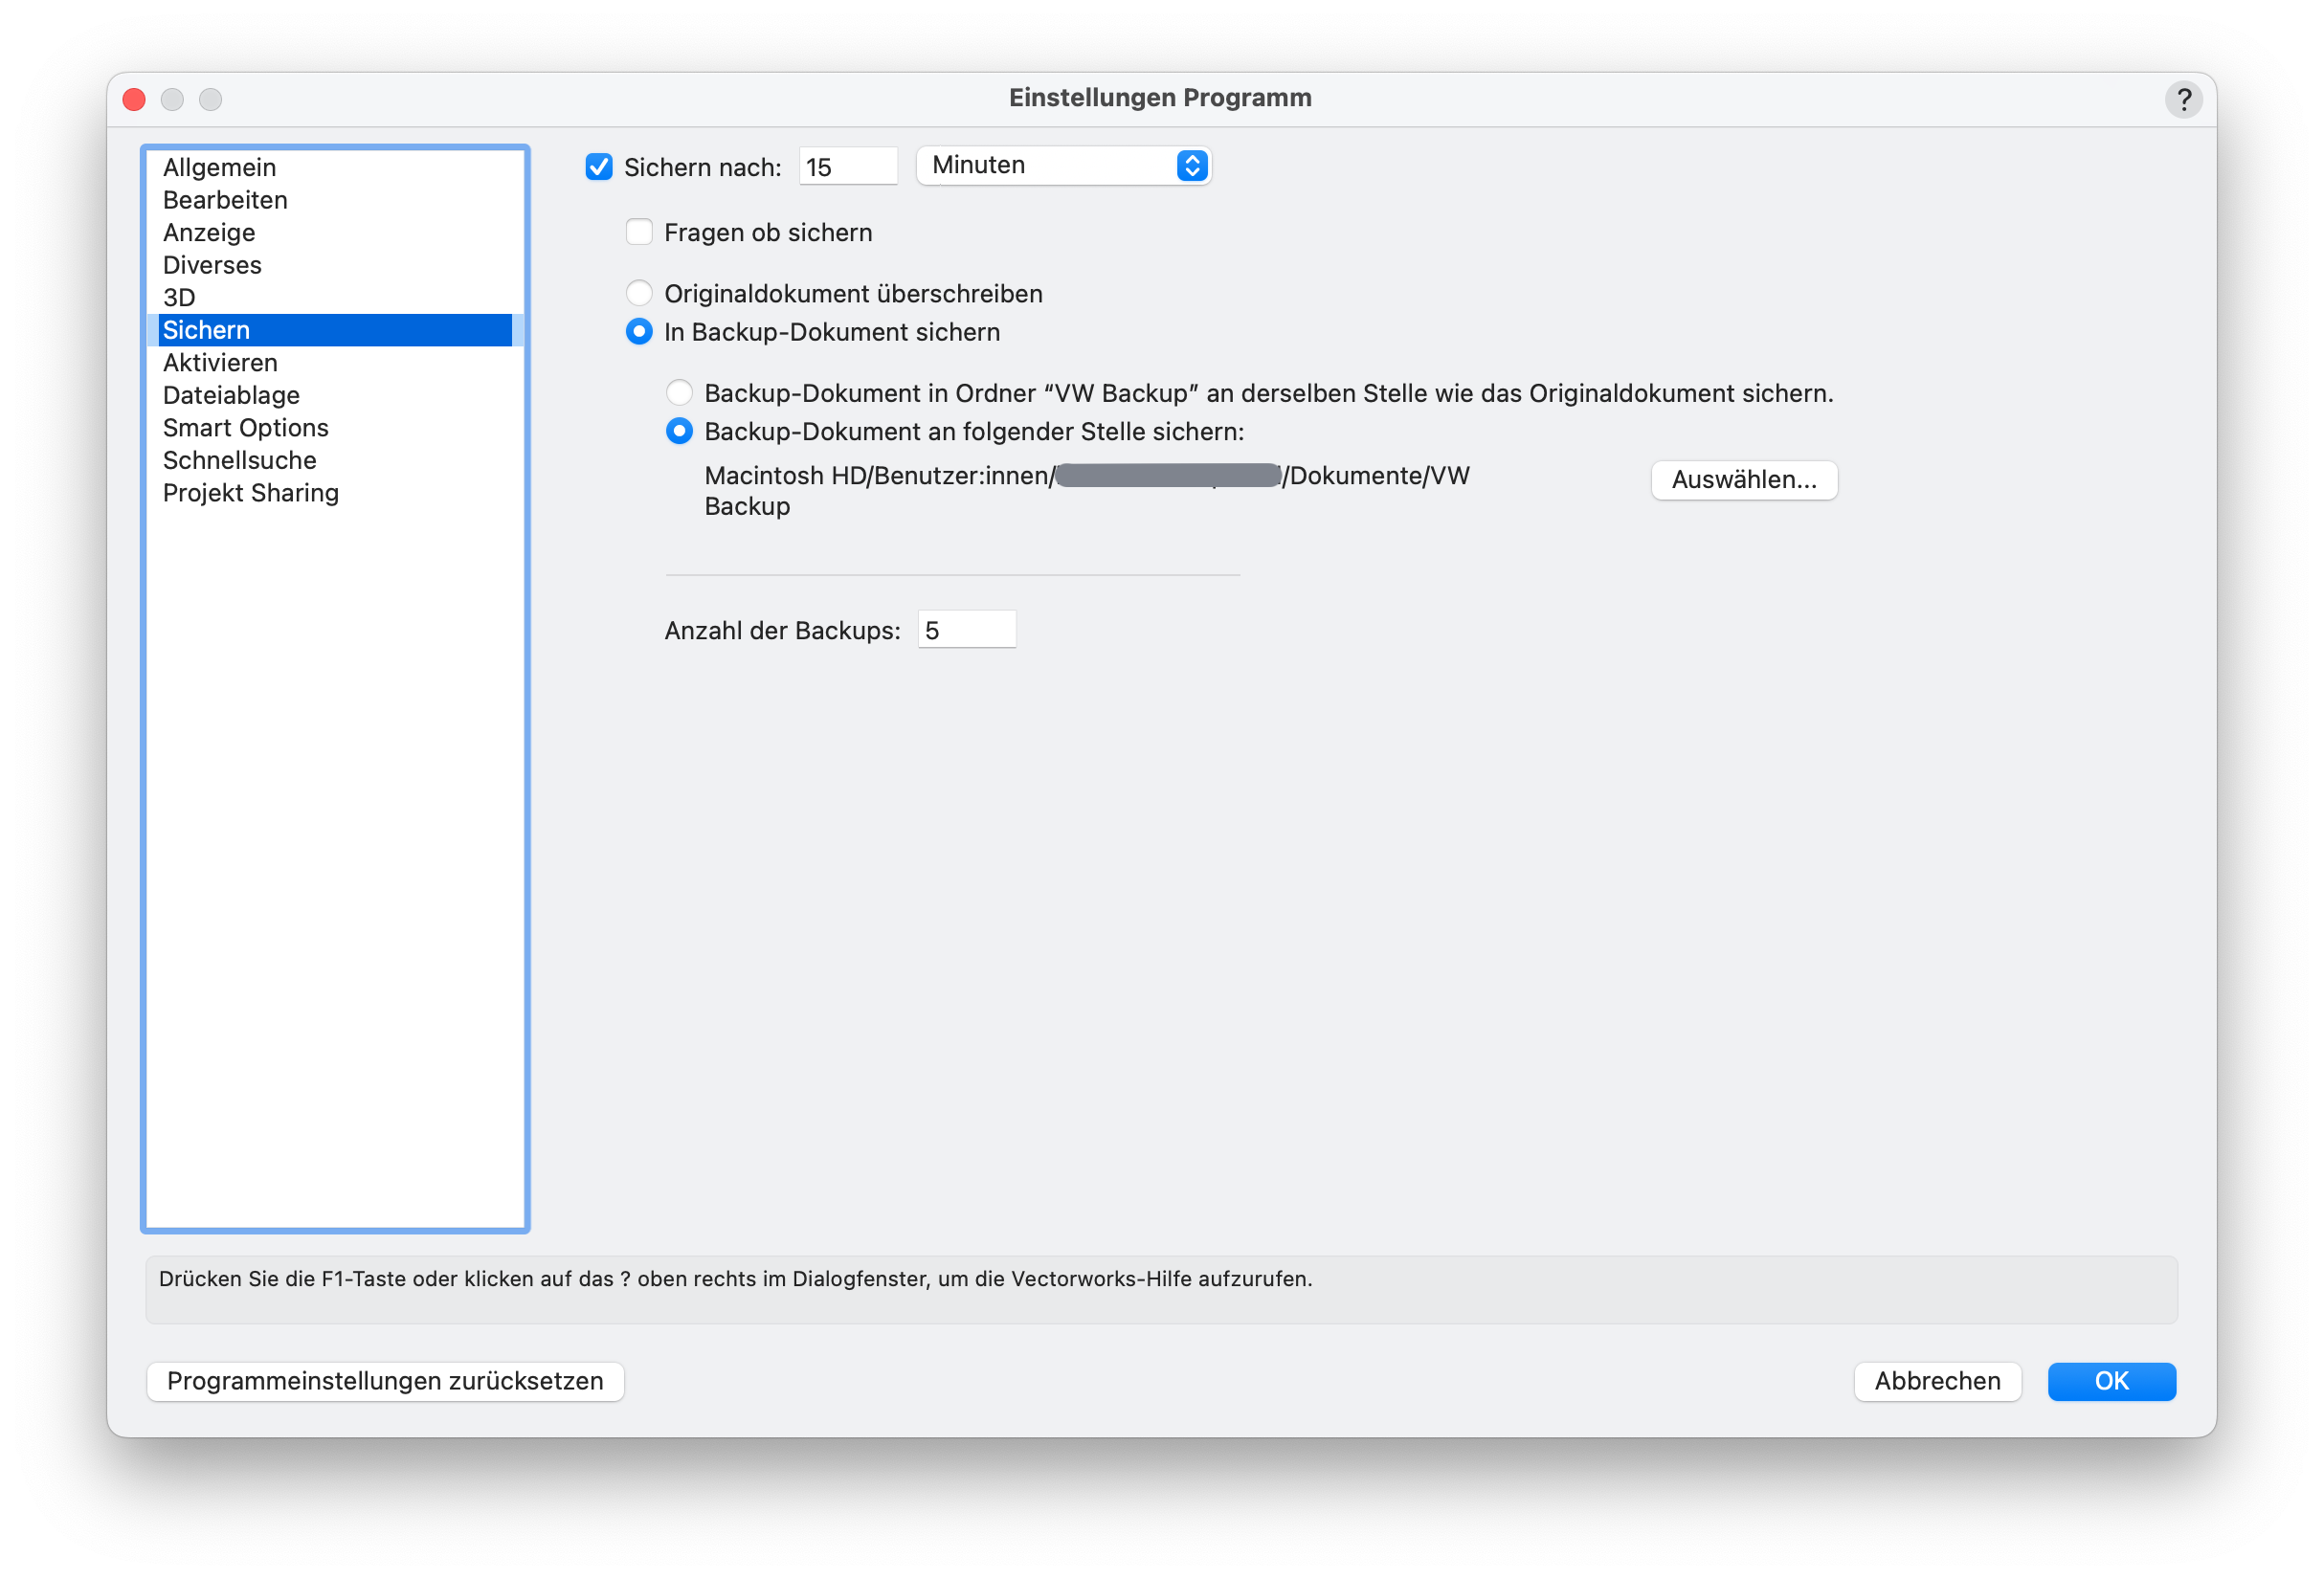Click the Anzahl der Backups field
Viewport: 2324px width, 1579px height.
point(966,630)
